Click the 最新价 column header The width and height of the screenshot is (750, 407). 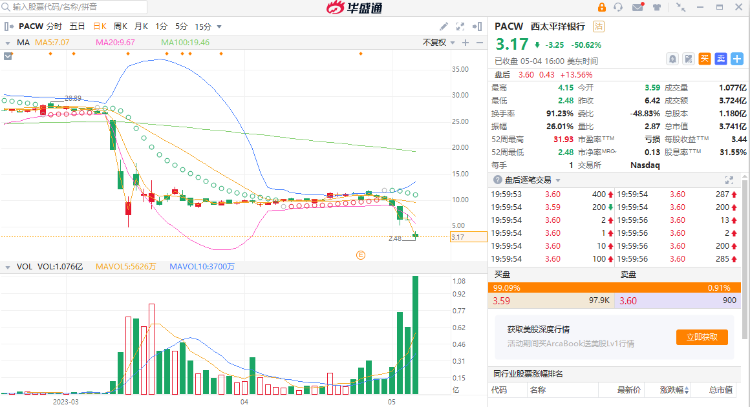pos(629,390)
